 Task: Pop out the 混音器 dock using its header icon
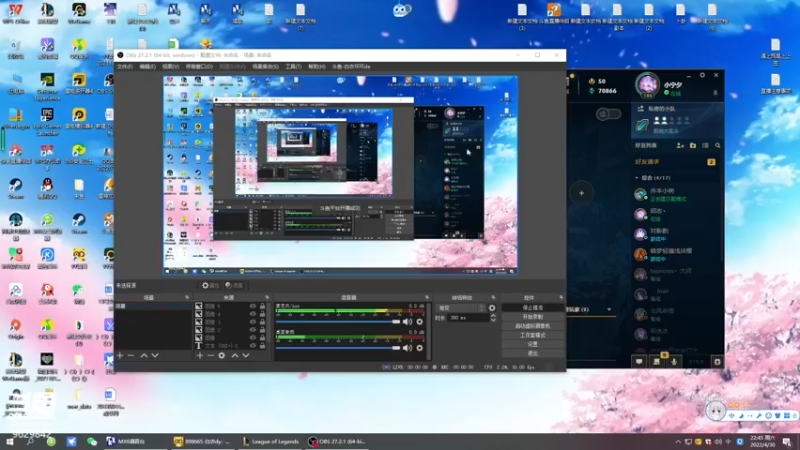(427, 297)
